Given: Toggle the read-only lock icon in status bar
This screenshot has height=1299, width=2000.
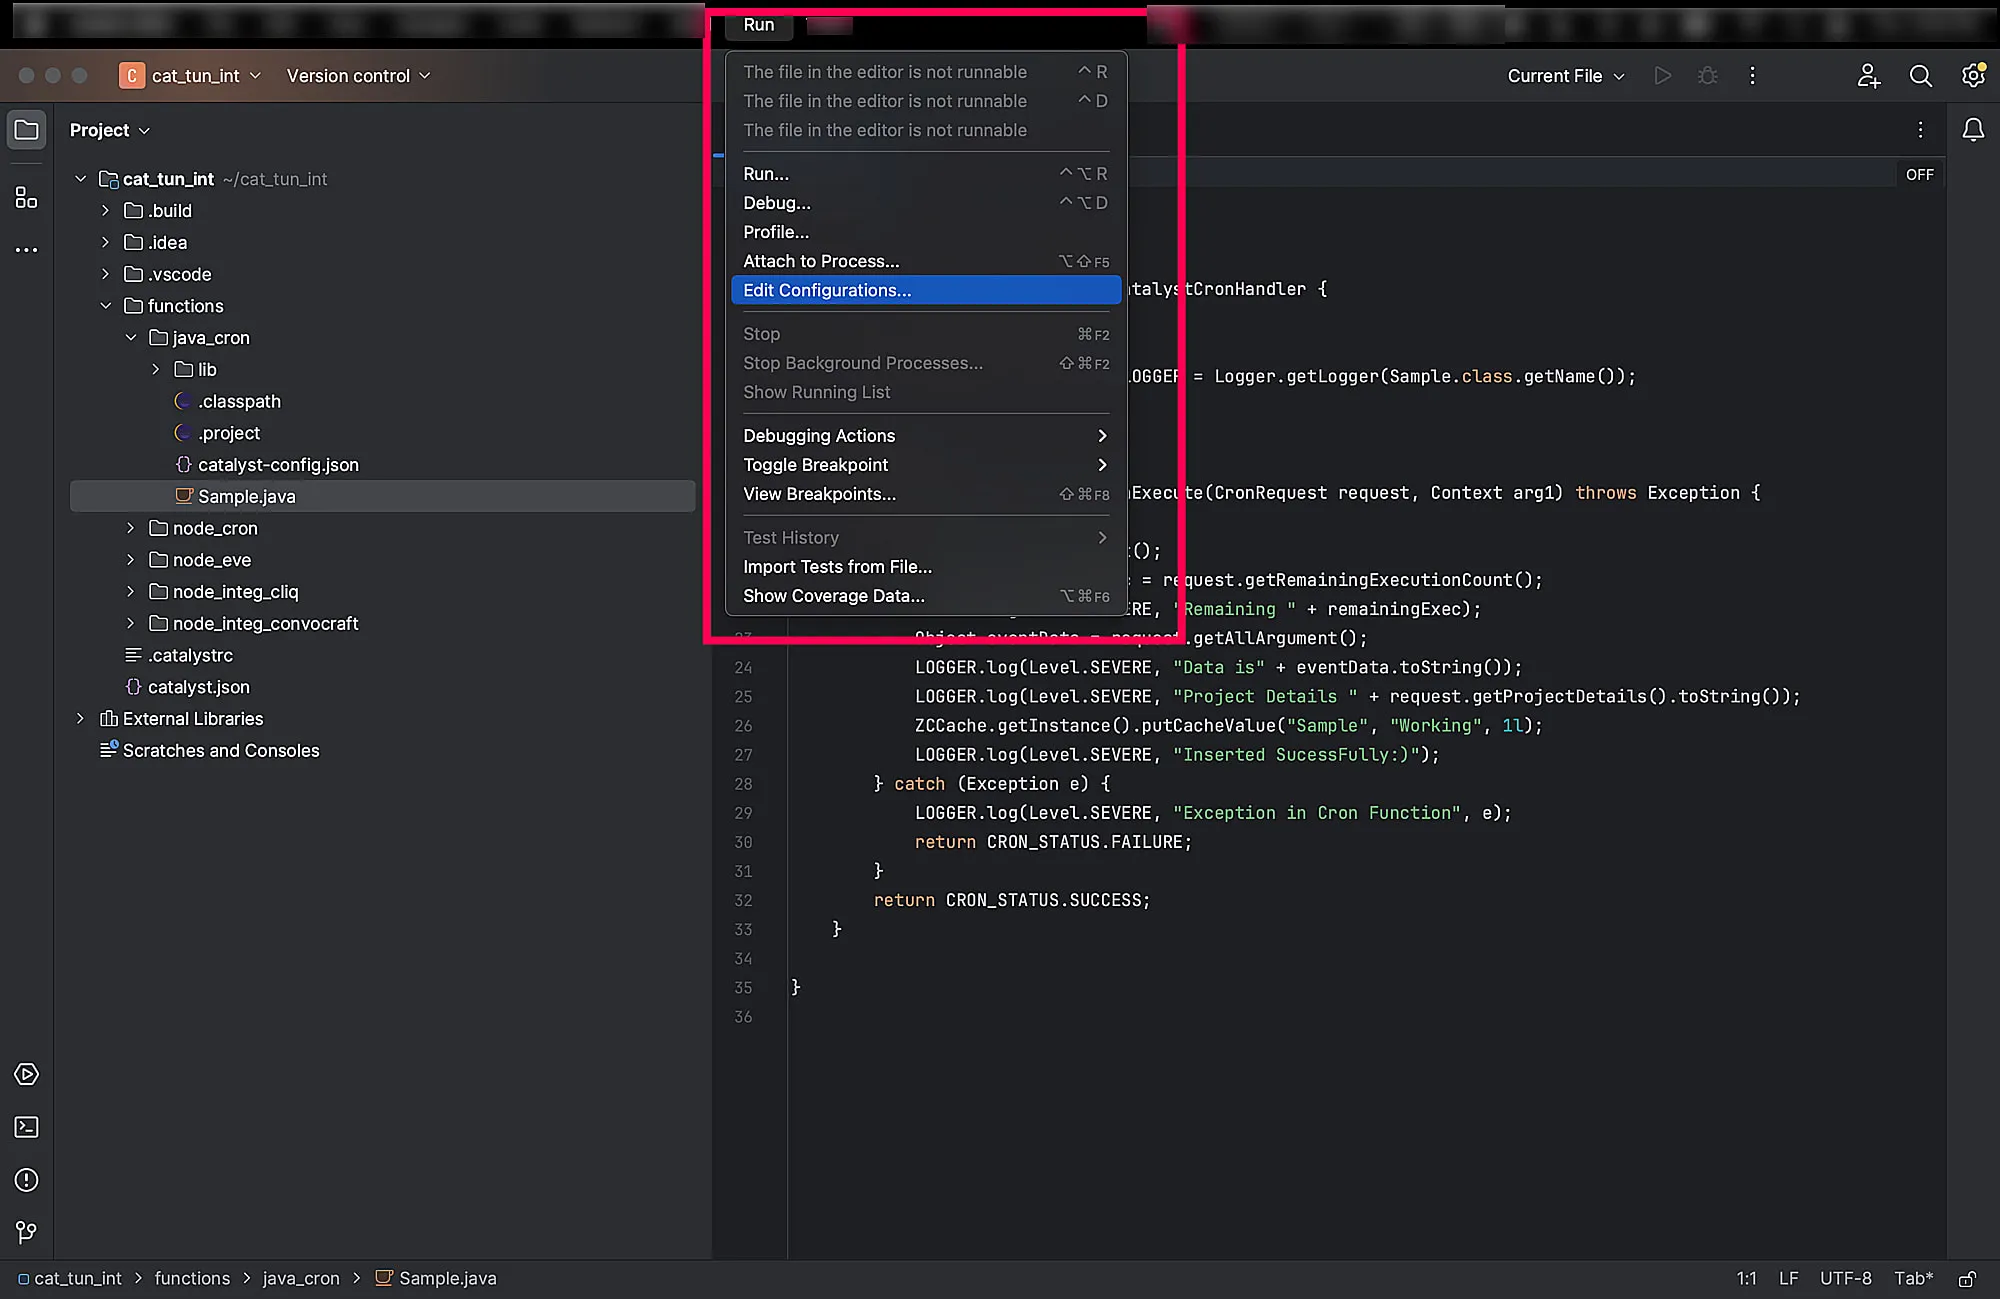Looking at the screenshot, I should (x=1967, y=1279).
